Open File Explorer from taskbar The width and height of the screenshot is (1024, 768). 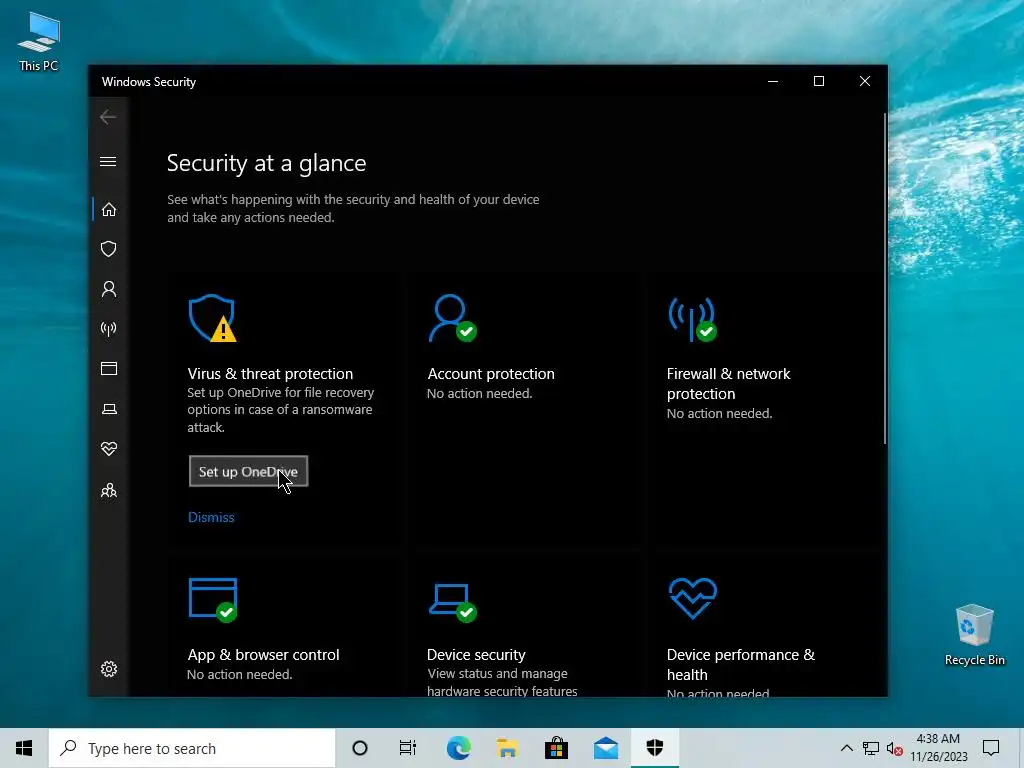[x=507, y=748]
